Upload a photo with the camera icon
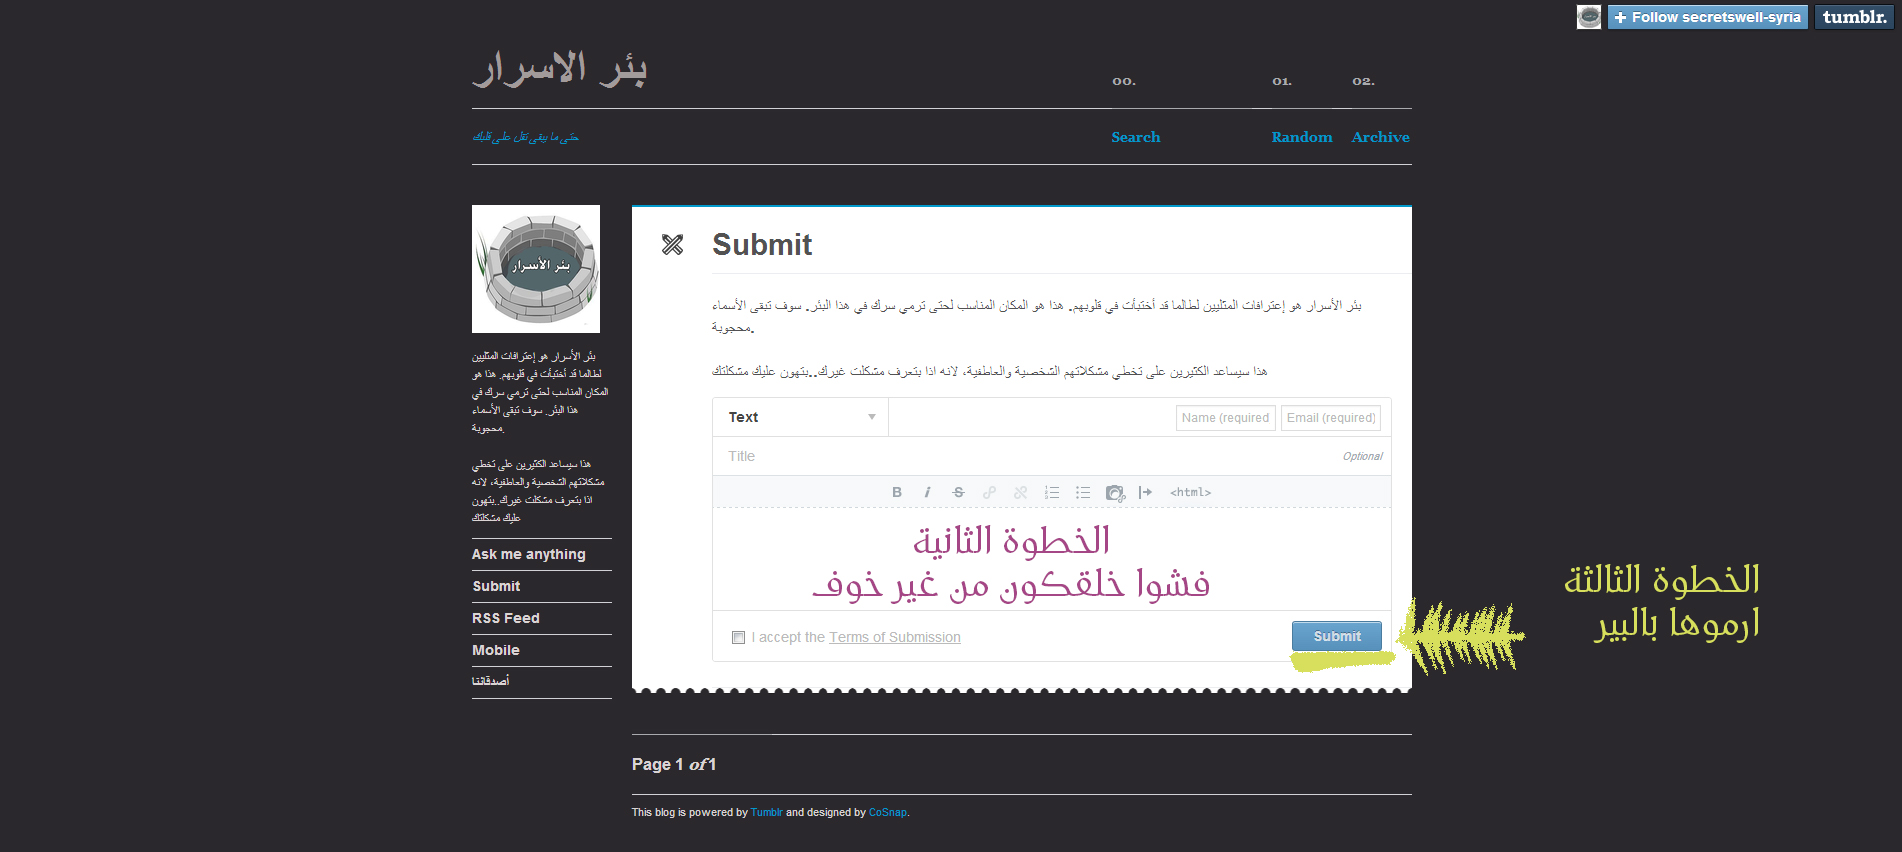Image resolution: width=1902 pixels, height=852 pixels. click(1114, 492)
